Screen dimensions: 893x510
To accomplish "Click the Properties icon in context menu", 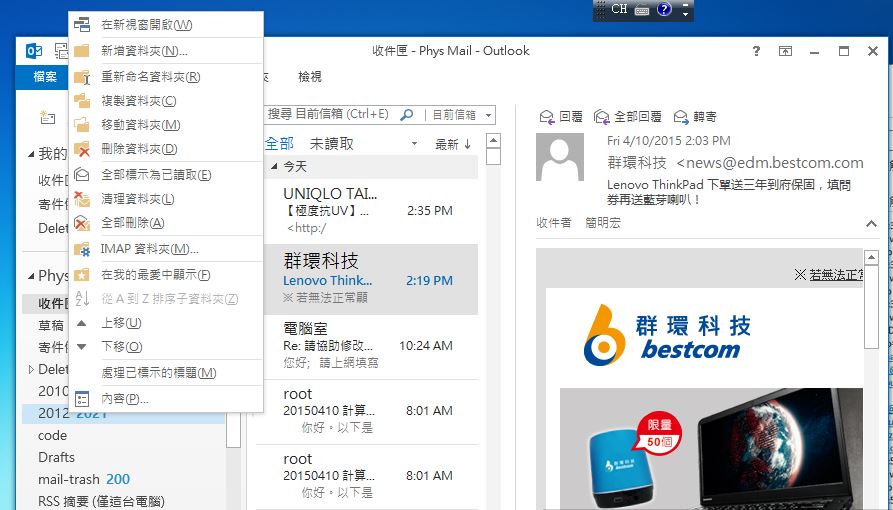I will pos(82,399).
